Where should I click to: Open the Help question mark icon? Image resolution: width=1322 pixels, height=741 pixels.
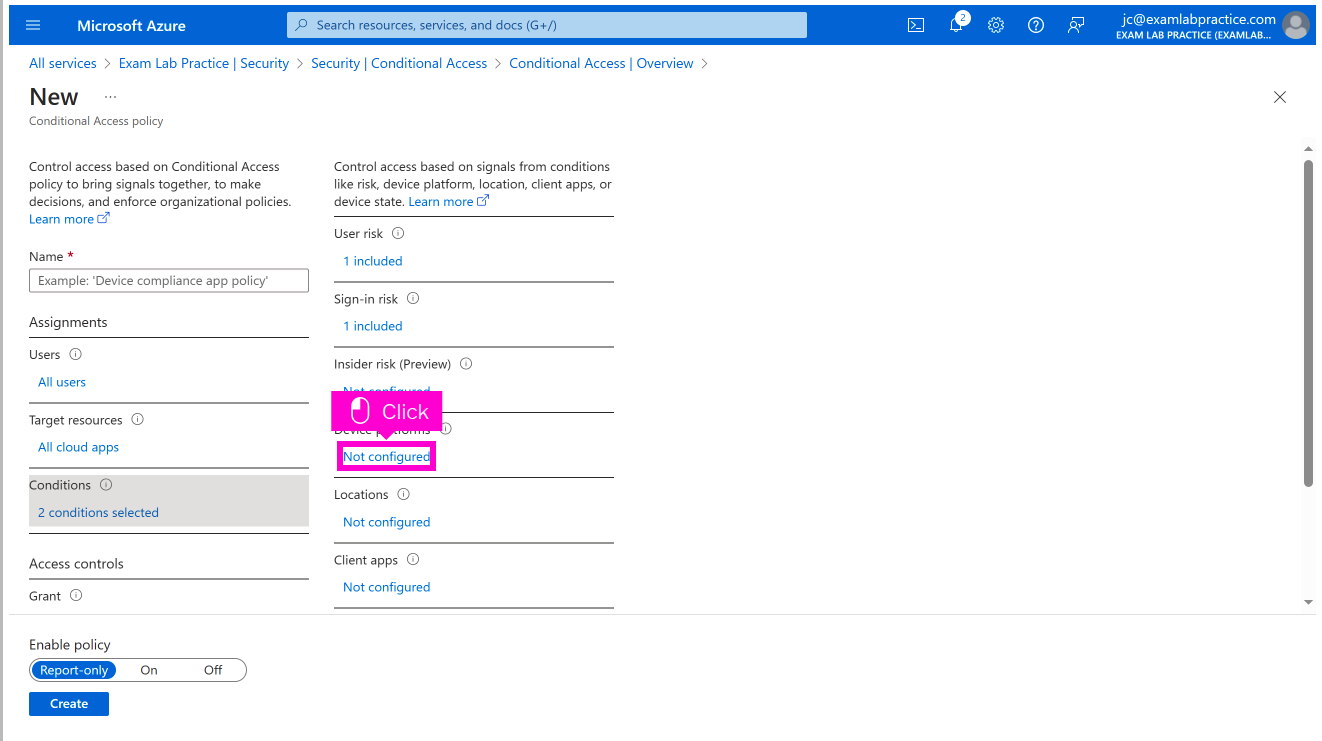[x=1036, y=25]
